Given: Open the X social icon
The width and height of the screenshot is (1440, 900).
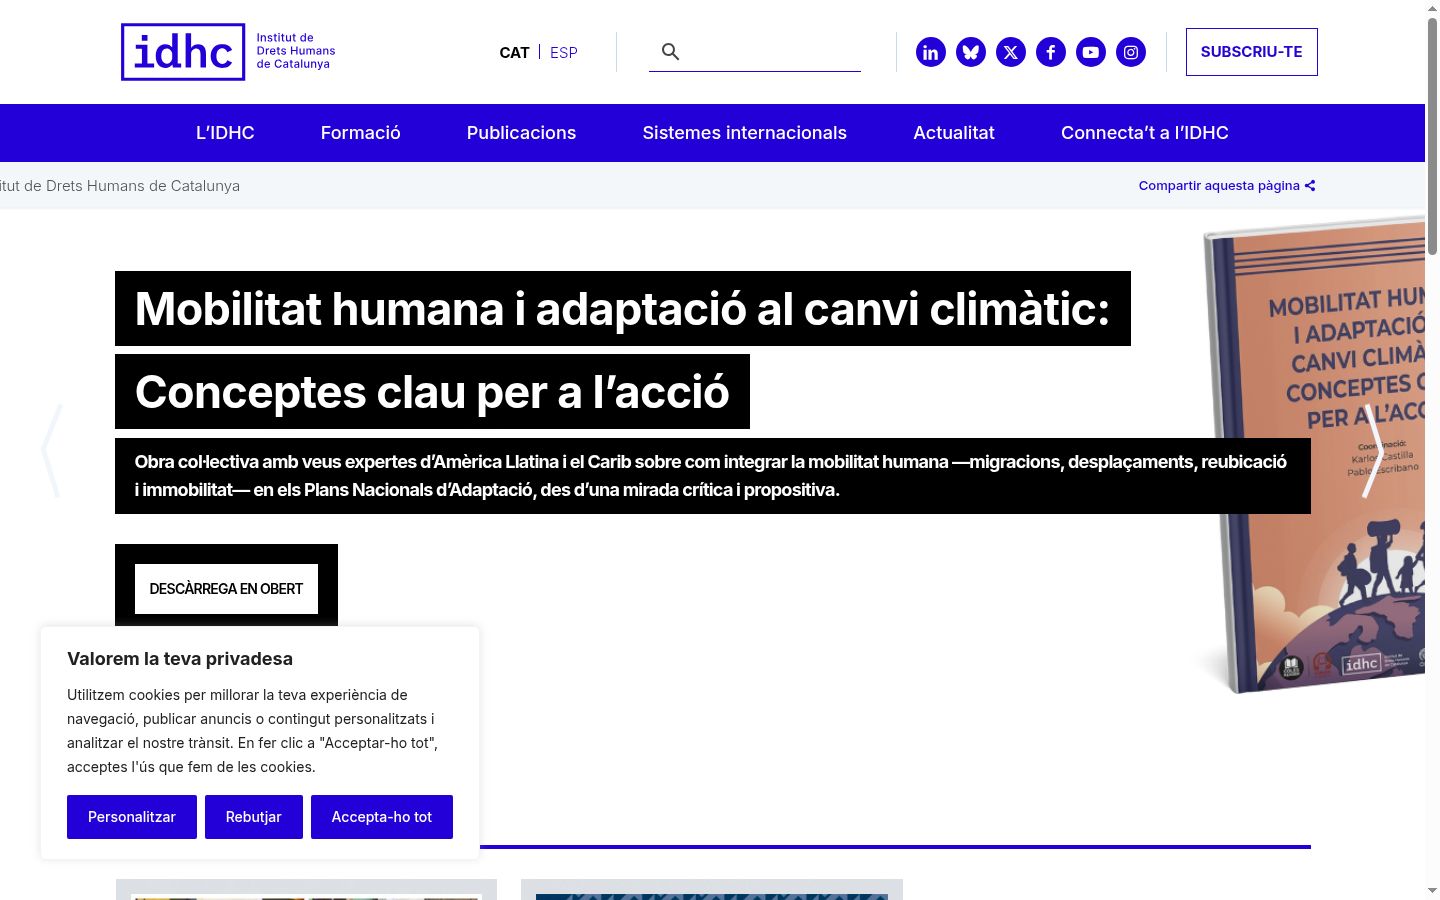Looking at the screenshot, I should tap(1011, 52).
